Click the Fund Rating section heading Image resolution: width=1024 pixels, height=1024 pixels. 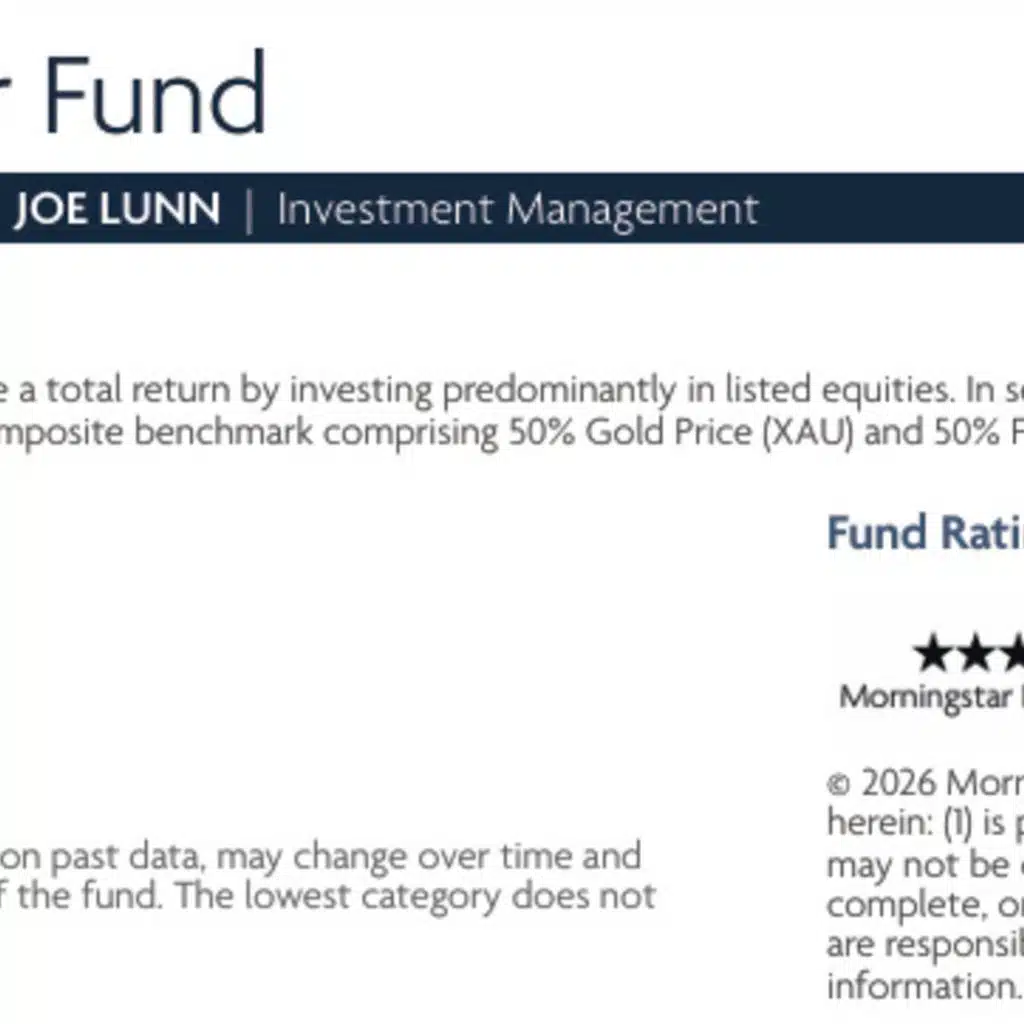click(x=925, y=532)
